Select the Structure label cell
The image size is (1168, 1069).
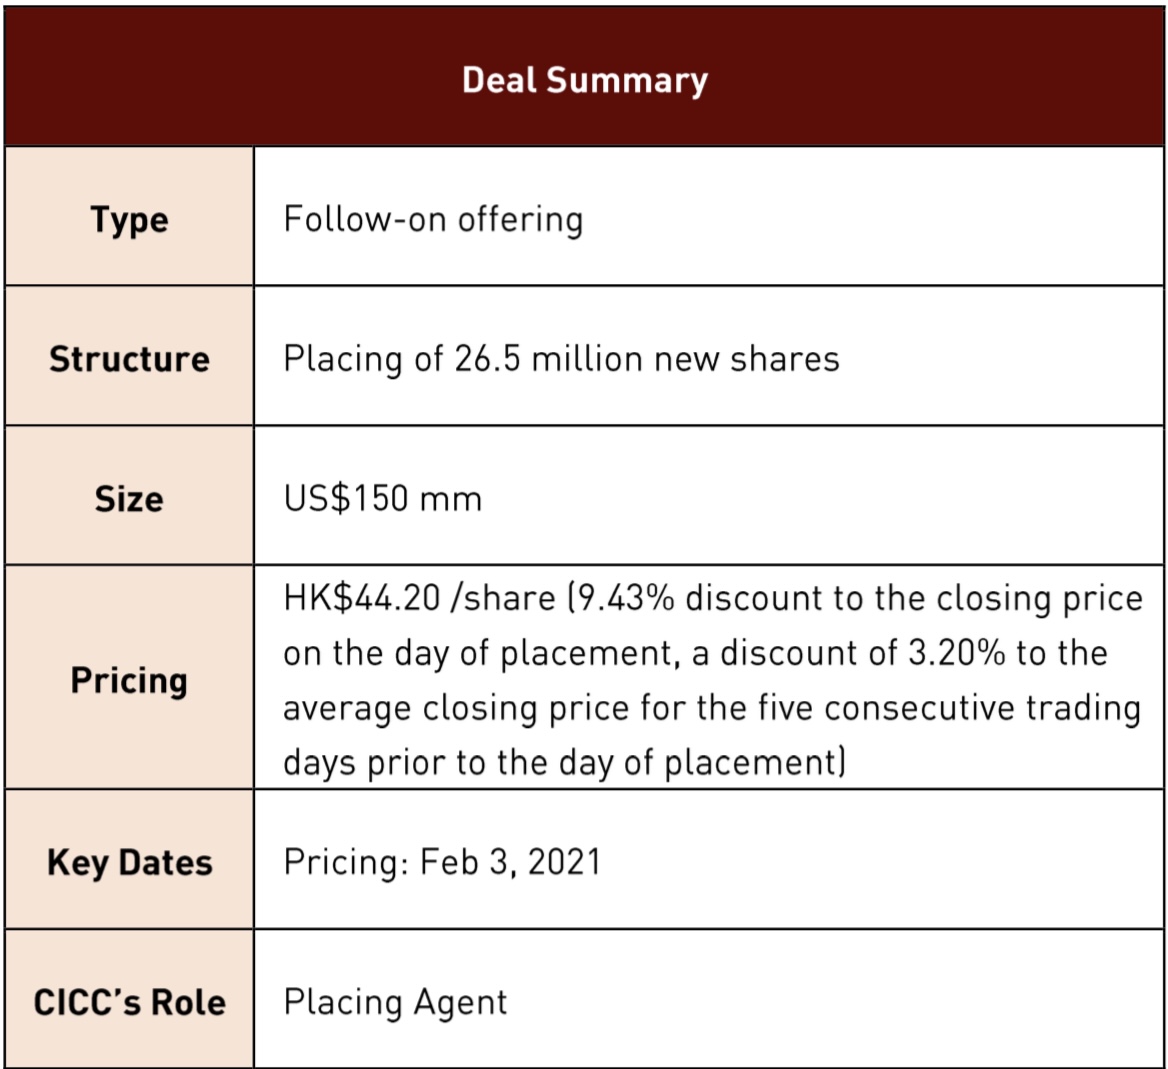tap(129, 359)
